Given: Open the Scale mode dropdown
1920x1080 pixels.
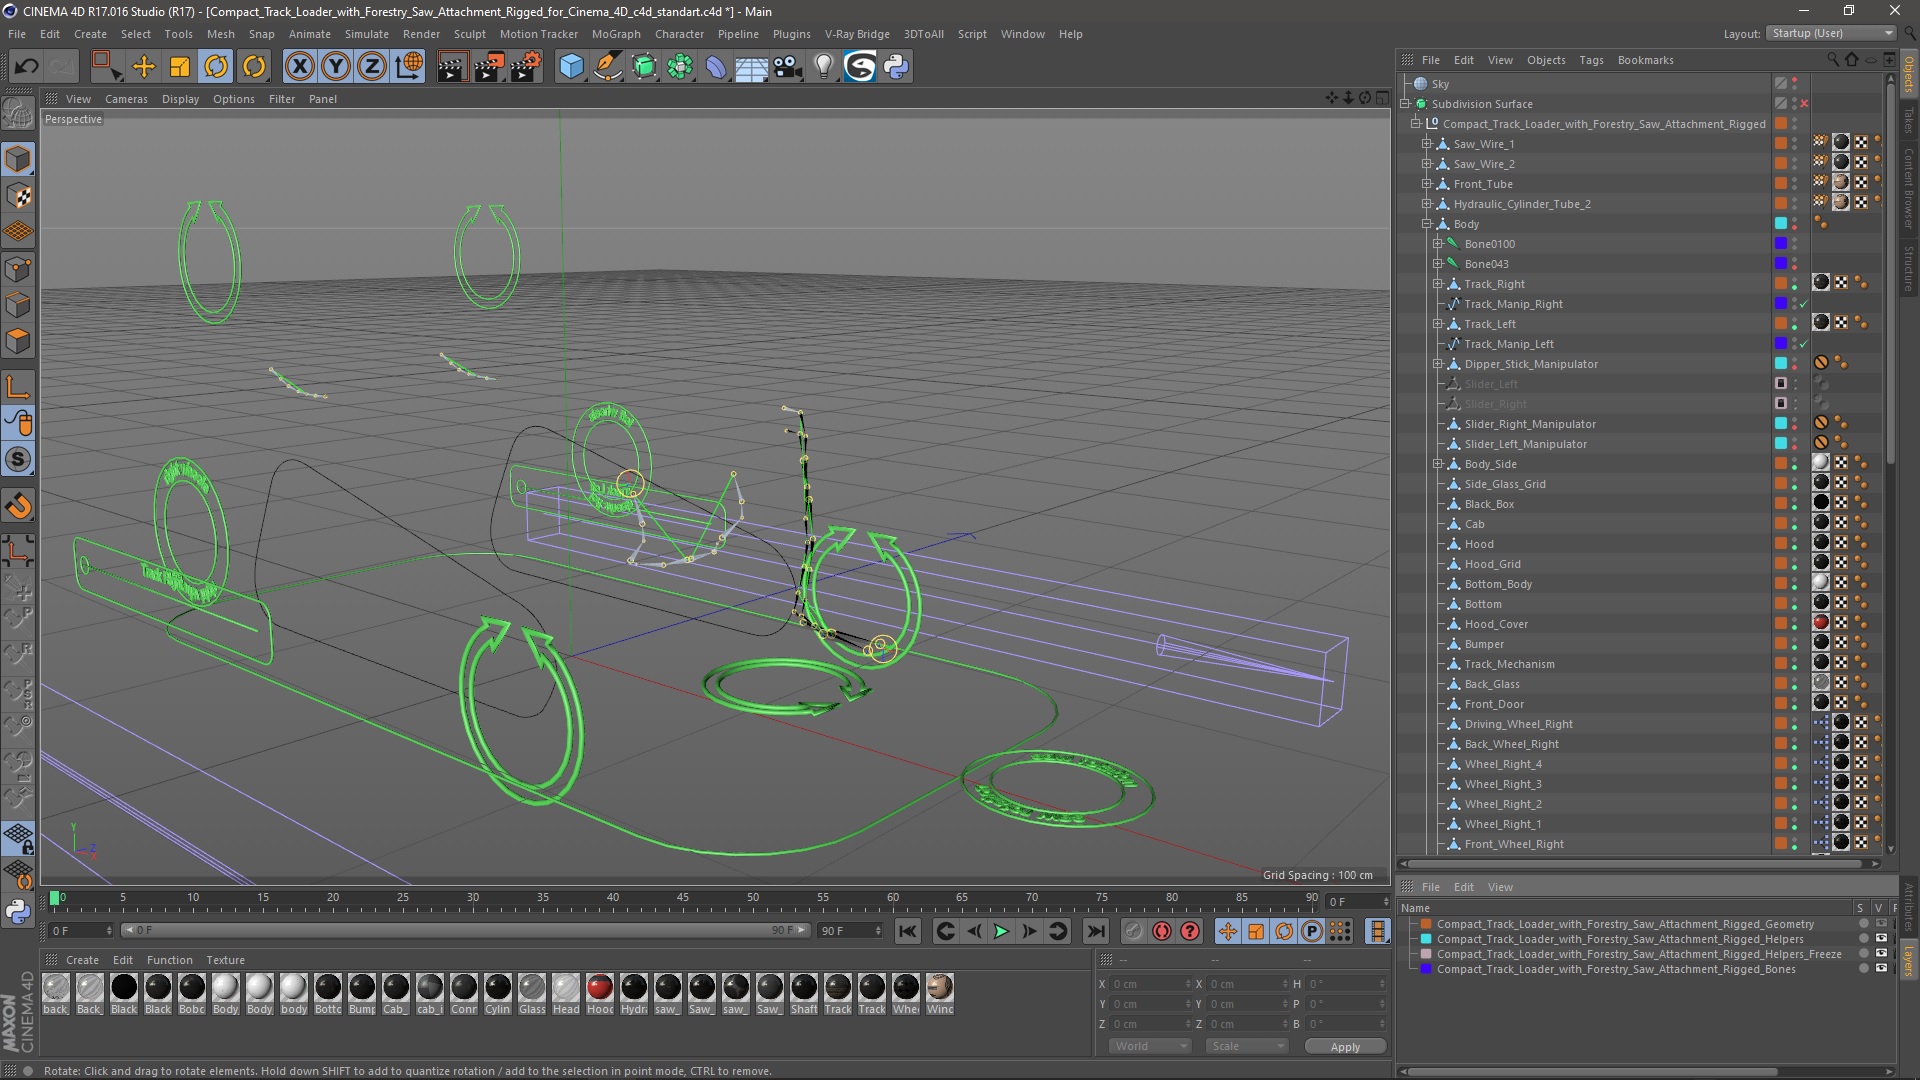Looking at the screenshot, I should (1246, 1046).
